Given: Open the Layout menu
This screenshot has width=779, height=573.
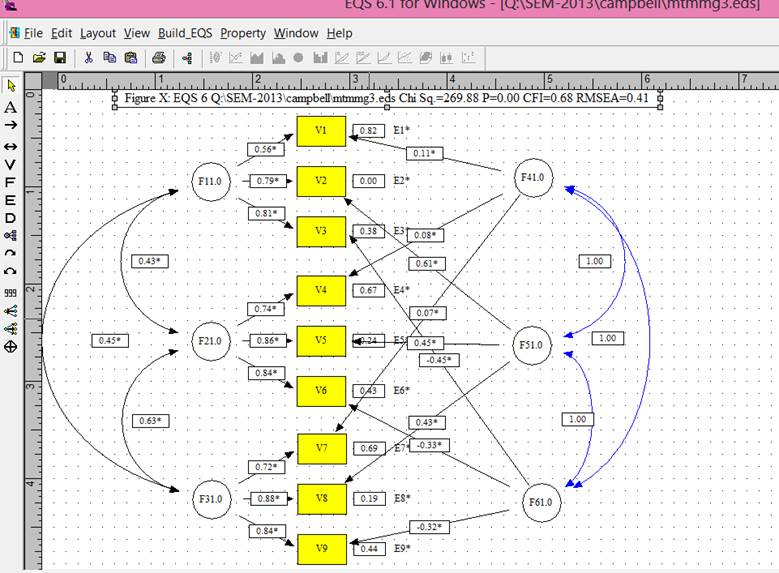Looking at the screenshot, I should 98,33.
